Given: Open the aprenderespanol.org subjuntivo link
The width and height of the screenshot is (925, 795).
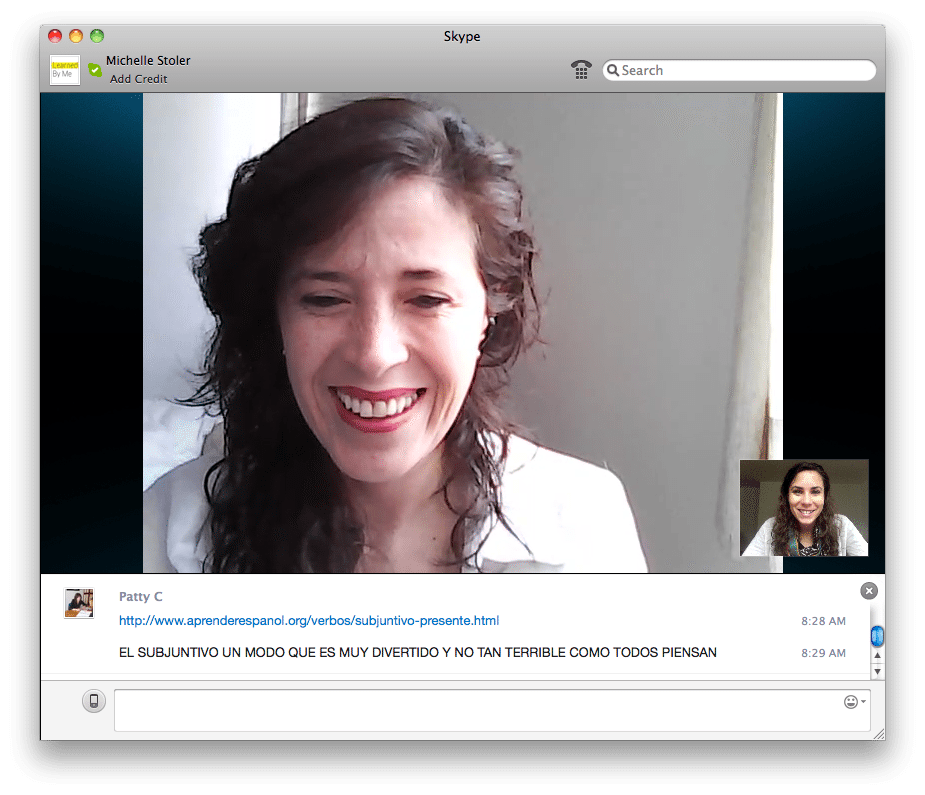Looking at the screenshot, I should (308, 621).
